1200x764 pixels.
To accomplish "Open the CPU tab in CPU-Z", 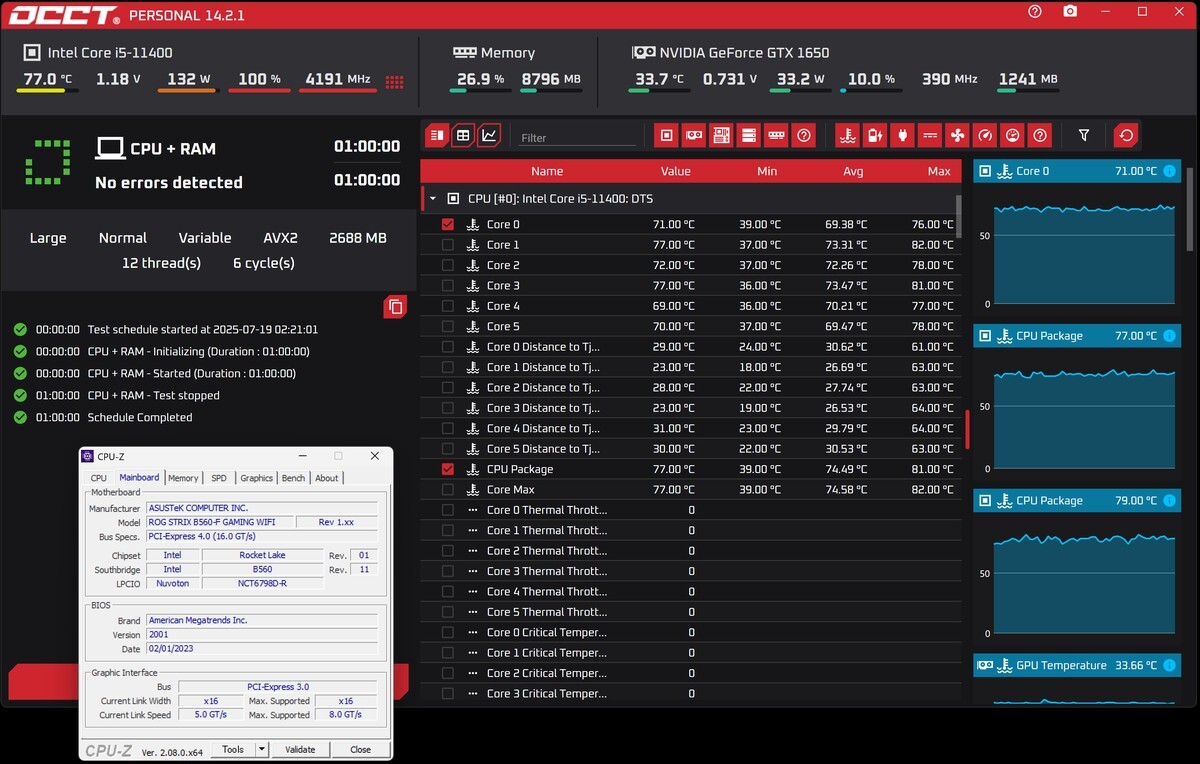I will click(99, 478).
